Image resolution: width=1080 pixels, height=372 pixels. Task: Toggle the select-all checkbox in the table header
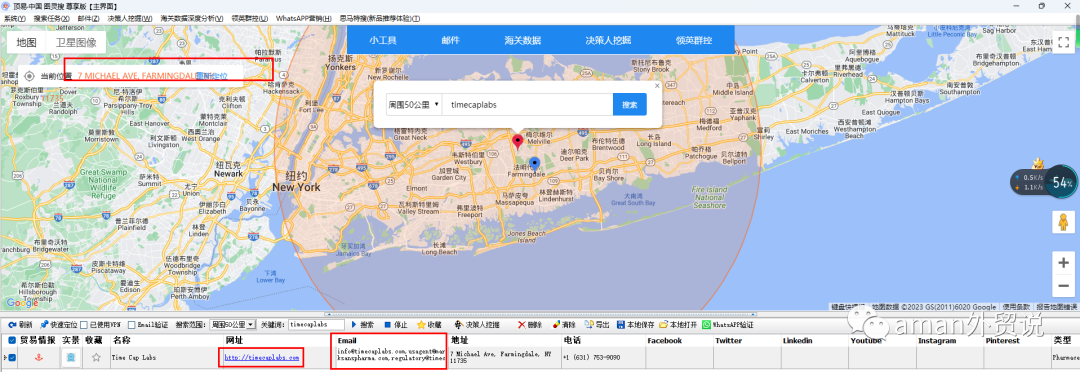(12, 340)
